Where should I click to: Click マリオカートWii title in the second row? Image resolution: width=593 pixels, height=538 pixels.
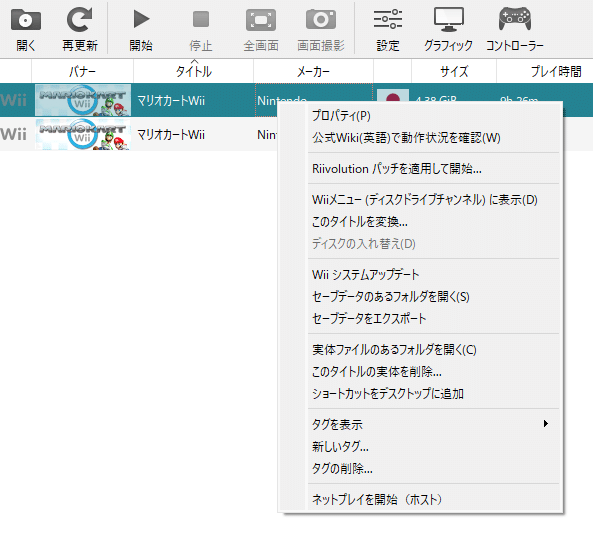click(171, 134)
